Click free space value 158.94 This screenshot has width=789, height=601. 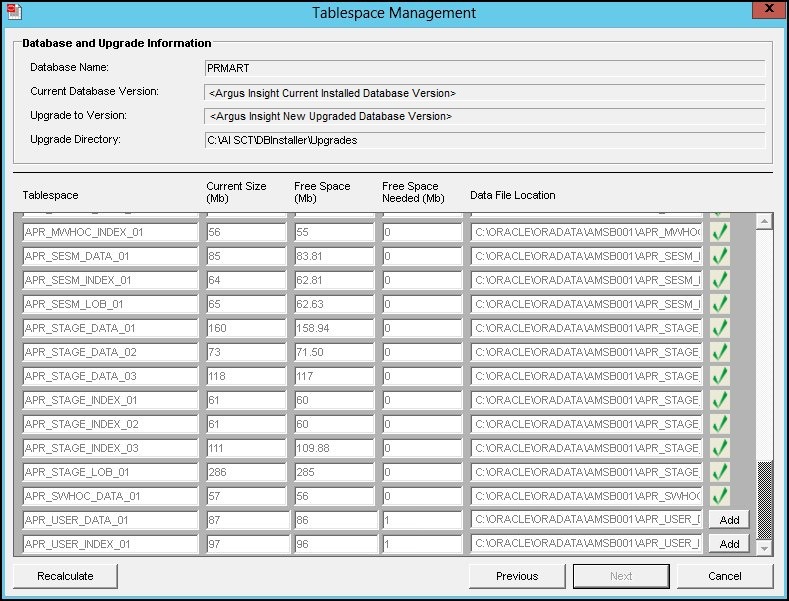coord(335,328)
